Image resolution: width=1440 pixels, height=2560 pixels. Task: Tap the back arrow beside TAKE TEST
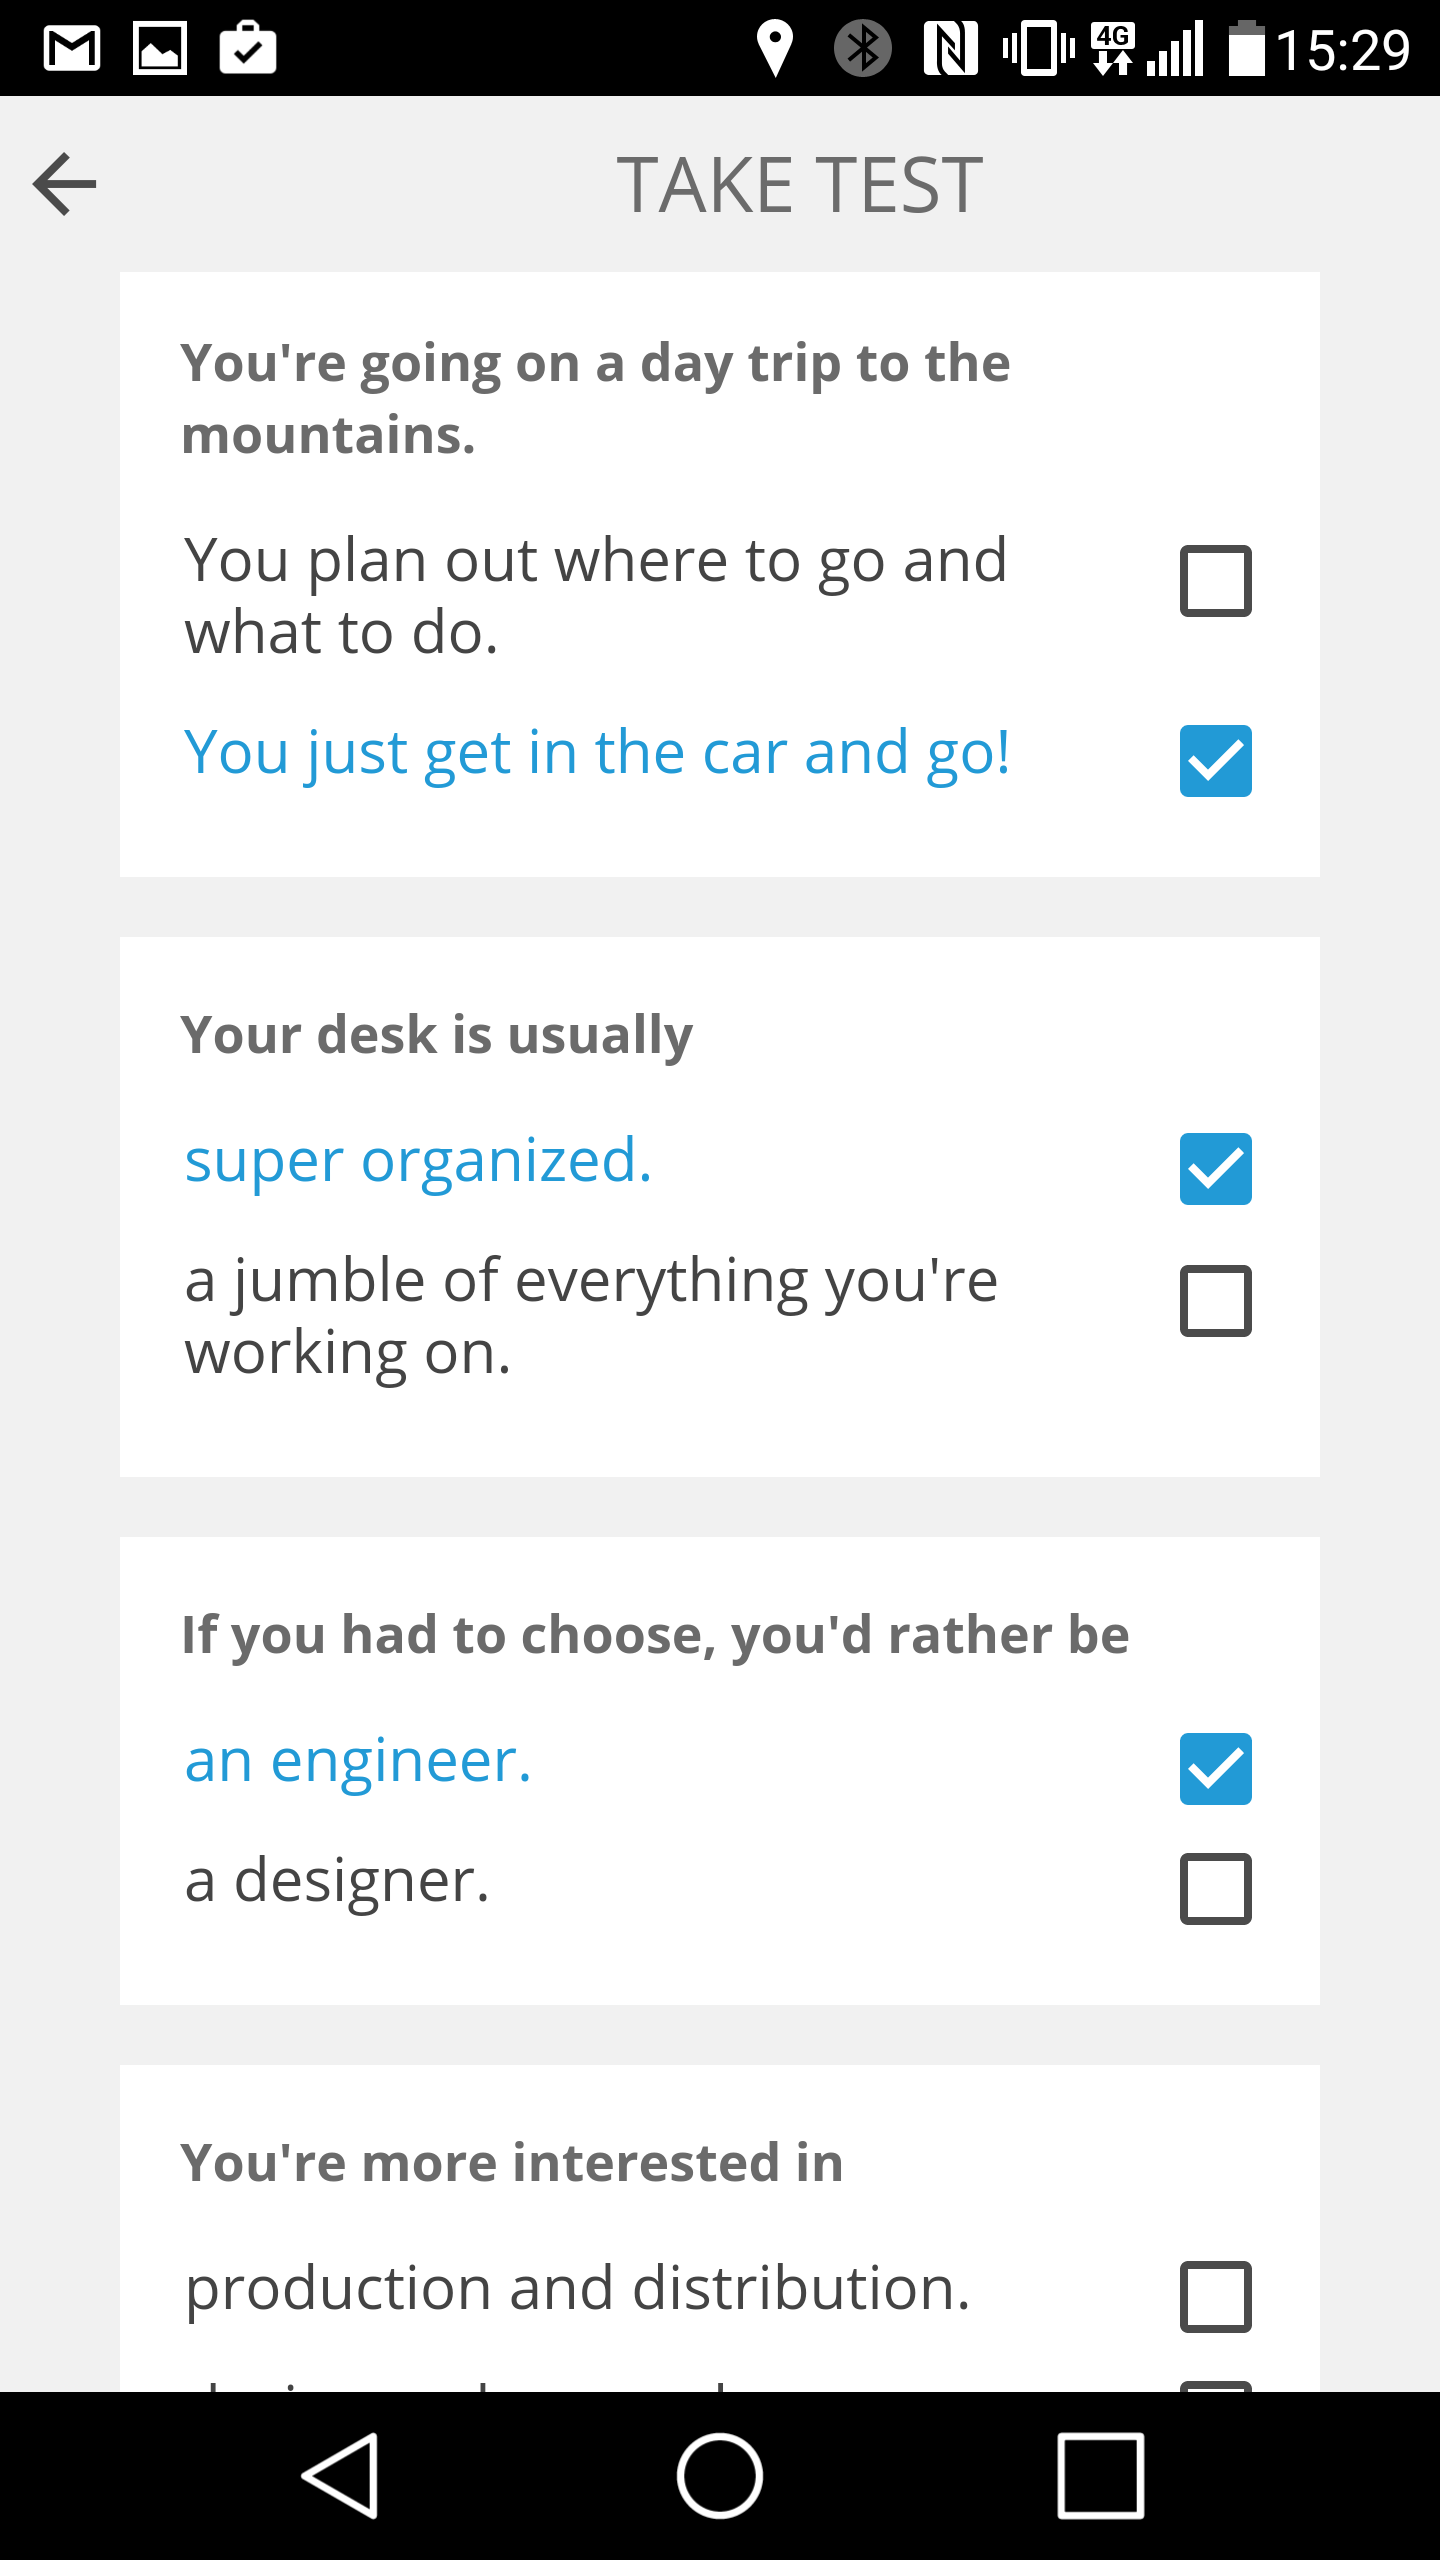pyautogui.click(x=65, y=184)
